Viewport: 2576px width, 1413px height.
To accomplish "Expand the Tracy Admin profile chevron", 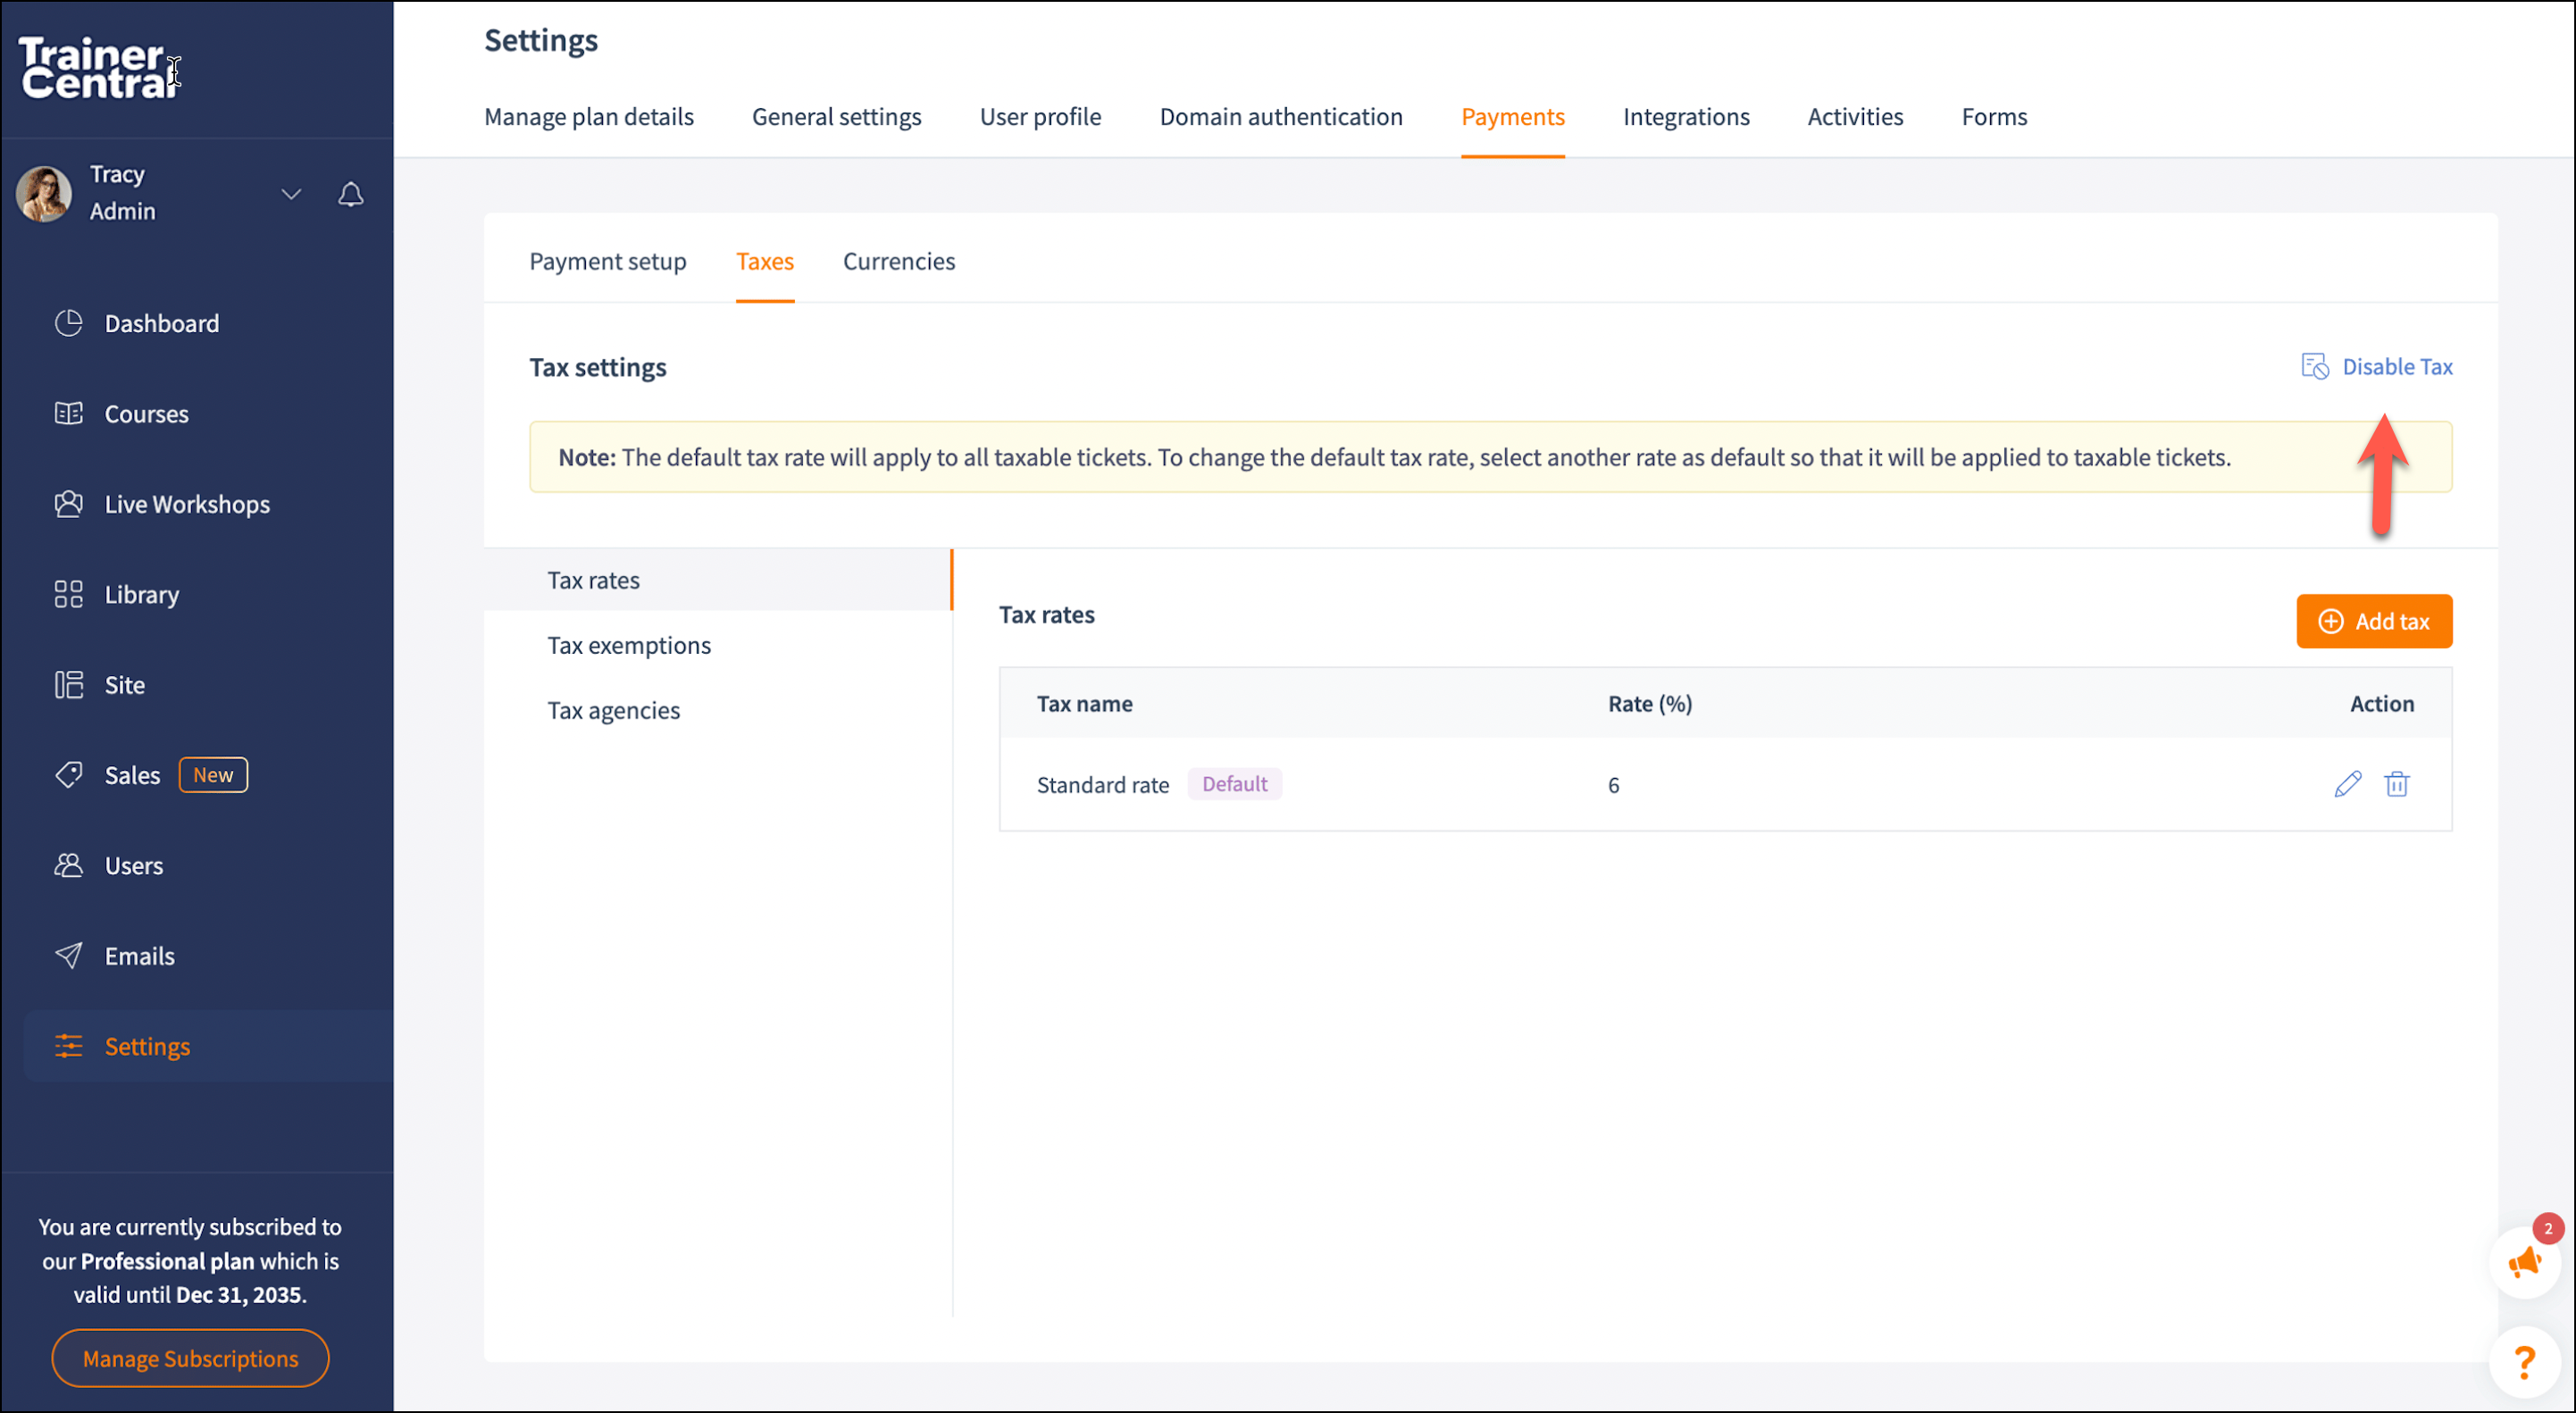I will 291,194.
